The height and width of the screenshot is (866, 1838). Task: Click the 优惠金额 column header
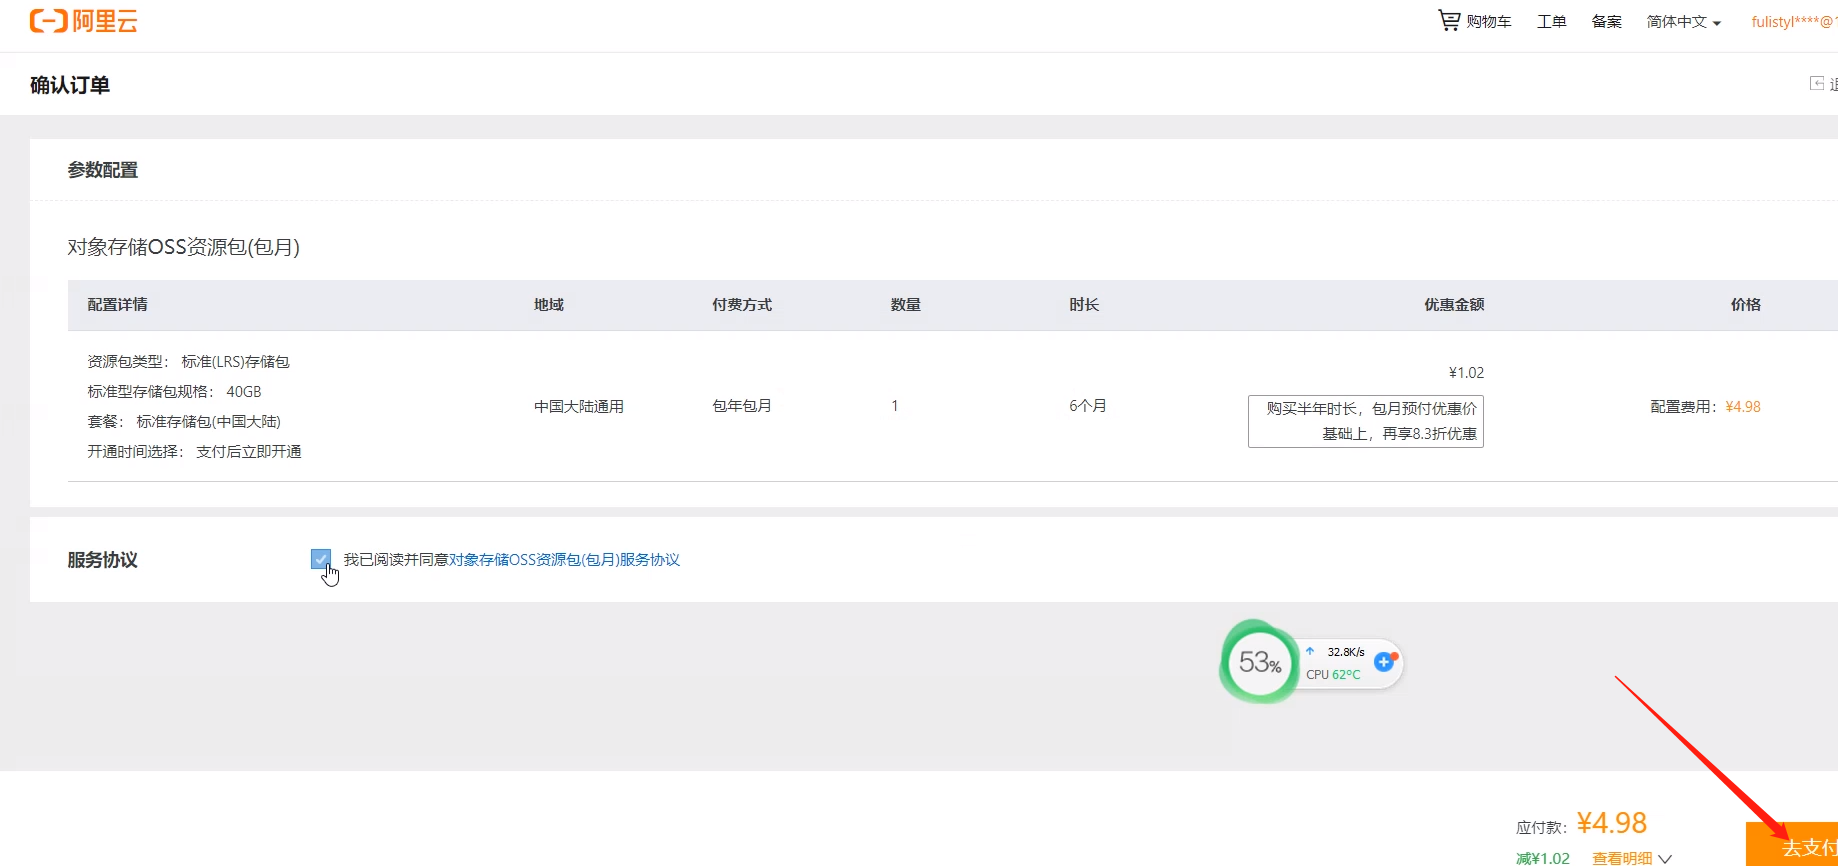point(1454,304)
